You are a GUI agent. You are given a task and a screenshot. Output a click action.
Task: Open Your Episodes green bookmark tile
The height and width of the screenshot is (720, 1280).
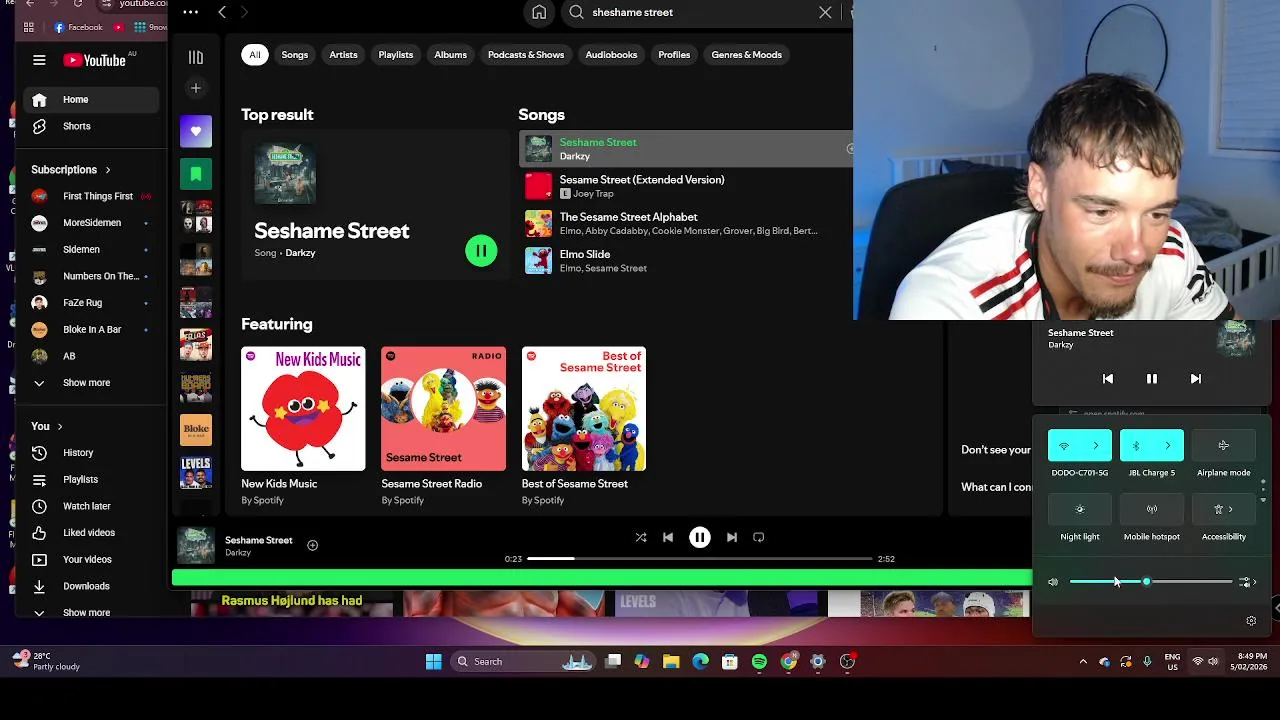tap(196, 174)
